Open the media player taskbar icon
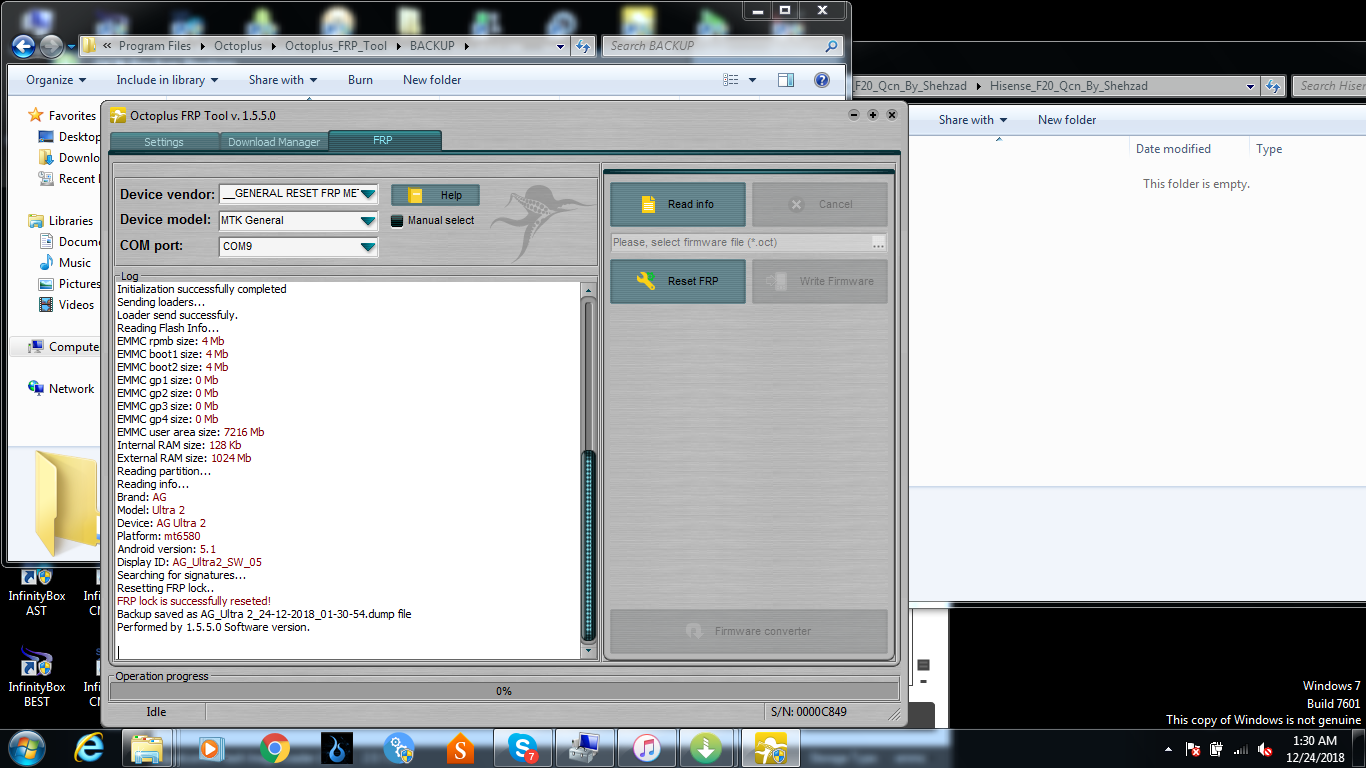The width and height of the screenshot is (1366, 768). (x=211, y=748)
